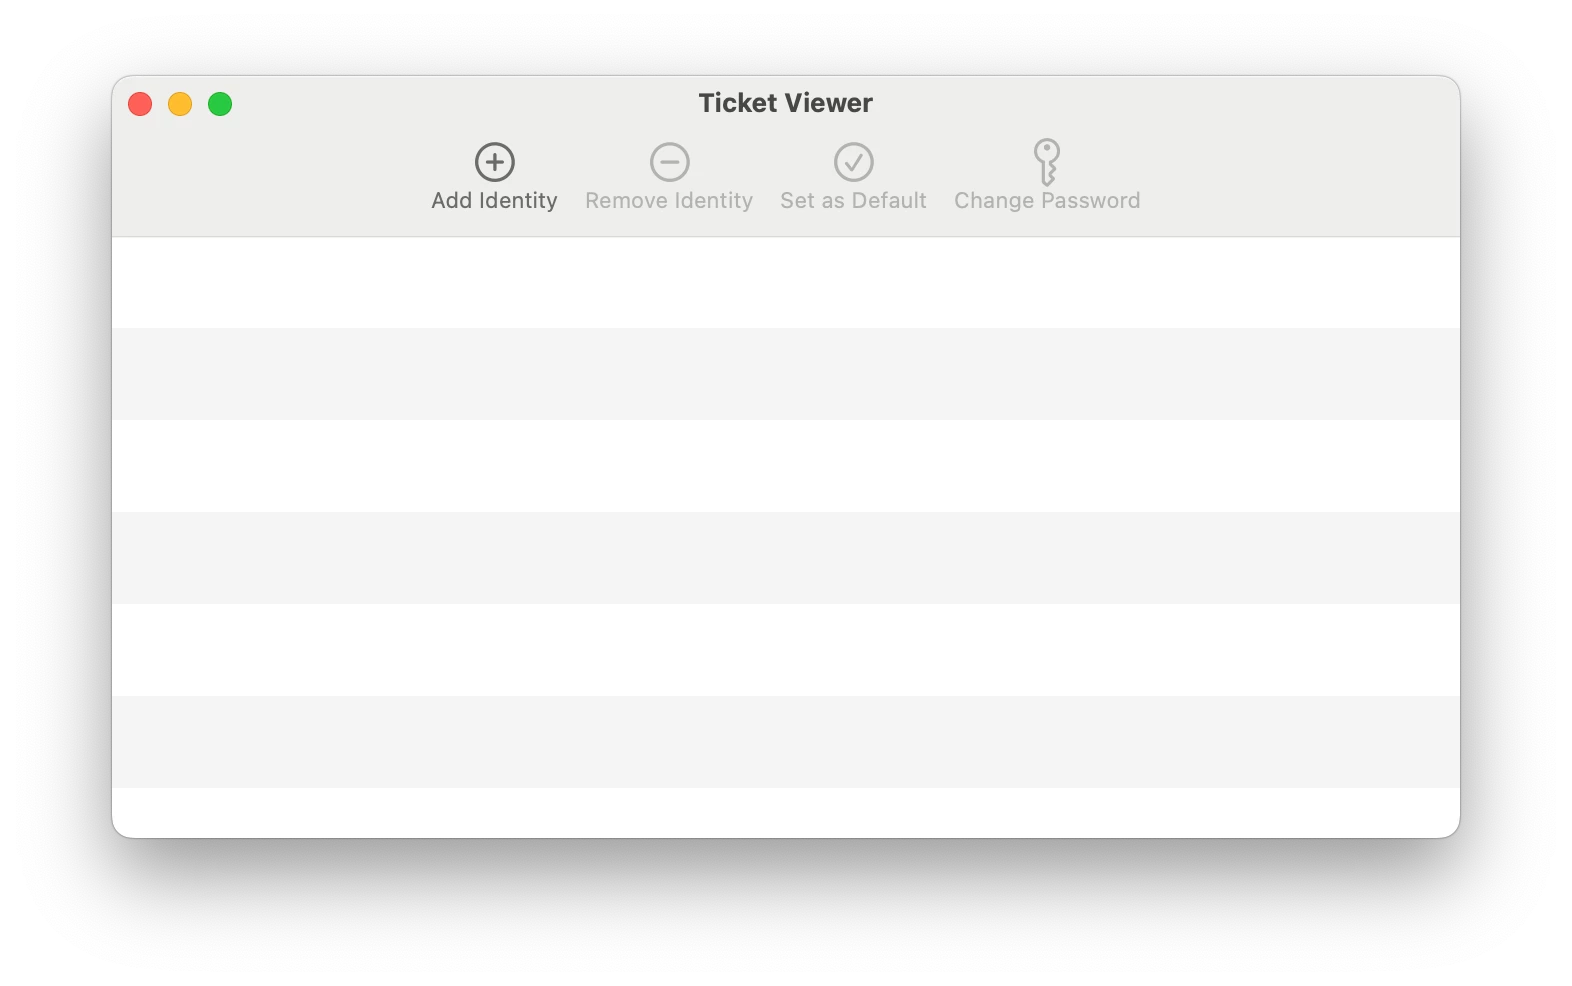Minimize the window using the yellow button
Image resolution: width=1572 pixels, height=986 pixels.
[180, 104]
